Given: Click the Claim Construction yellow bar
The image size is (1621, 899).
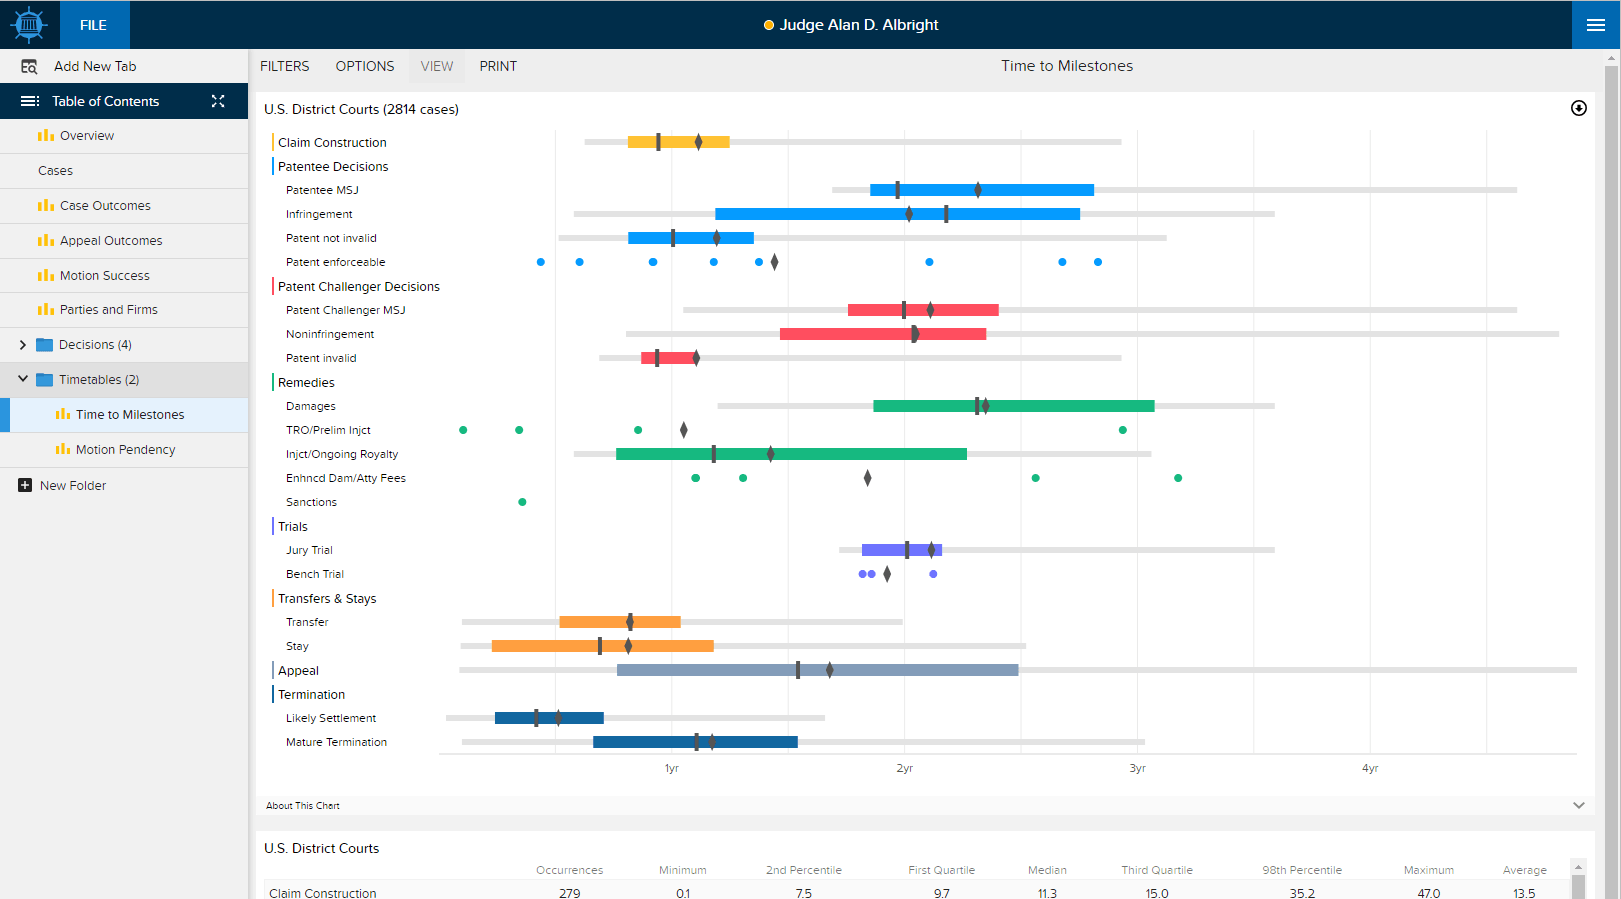Looking at the screenshot, I should point(678,142).
